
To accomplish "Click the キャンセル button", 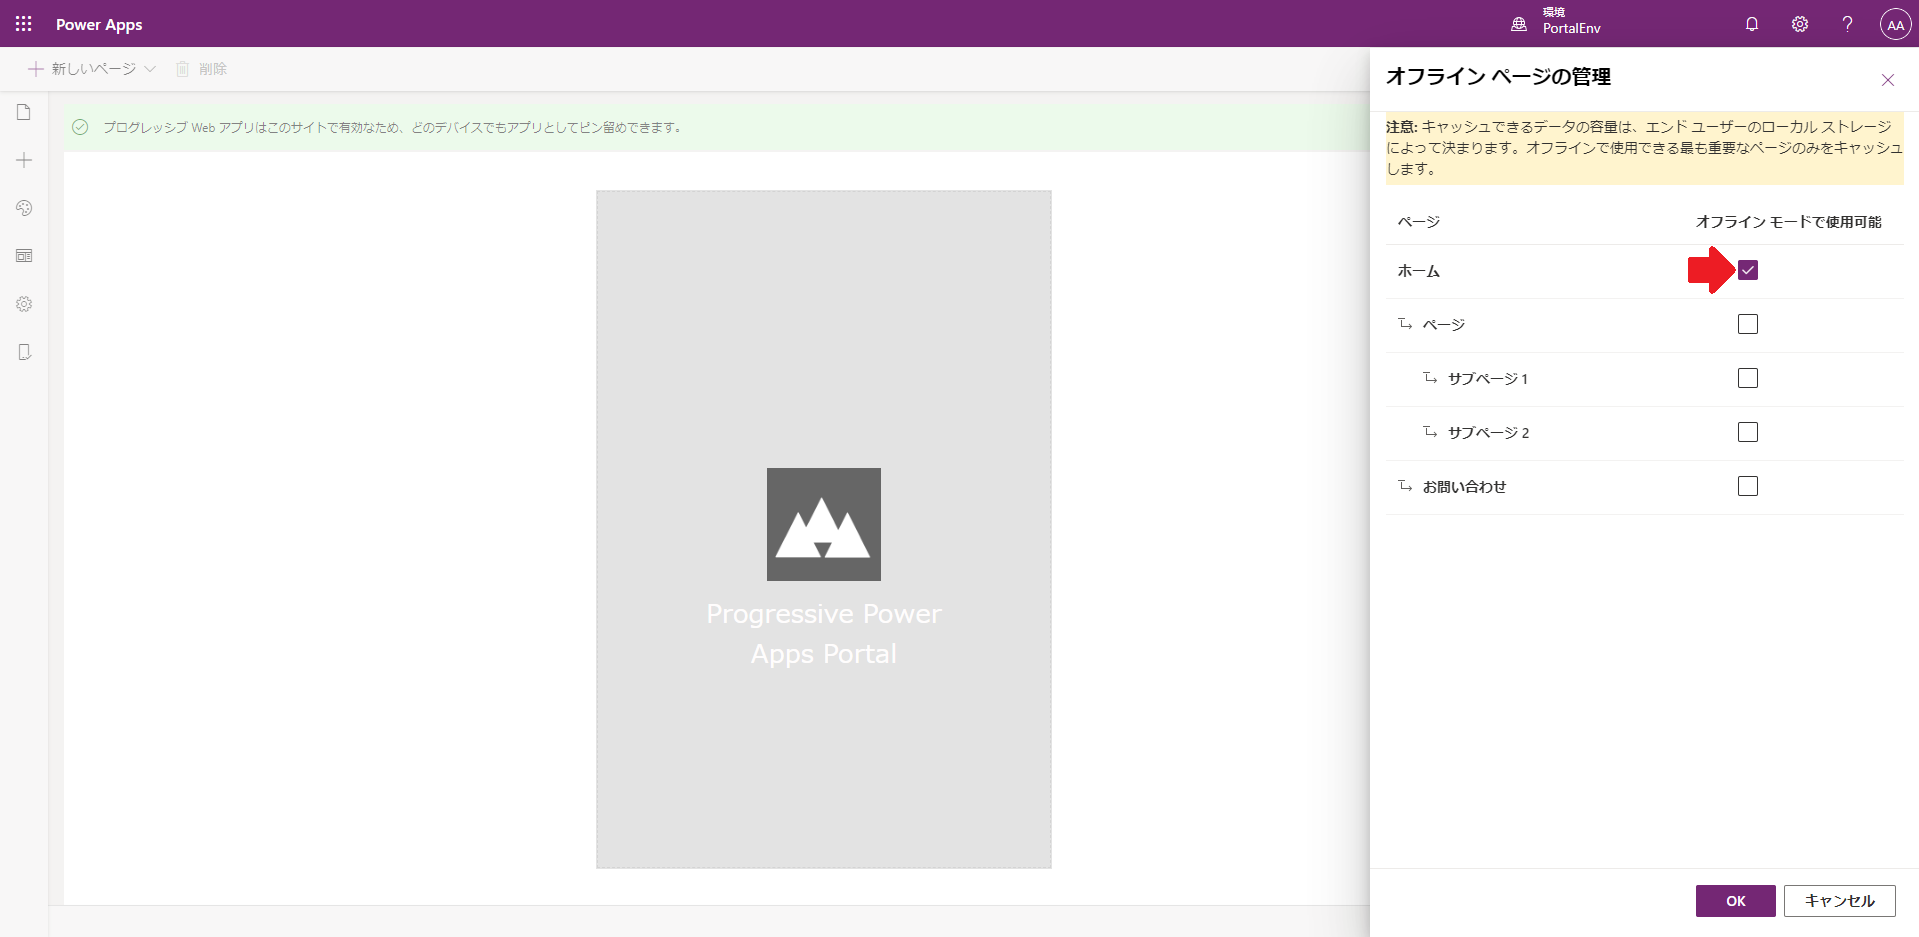I will [x=1839, y=901].
